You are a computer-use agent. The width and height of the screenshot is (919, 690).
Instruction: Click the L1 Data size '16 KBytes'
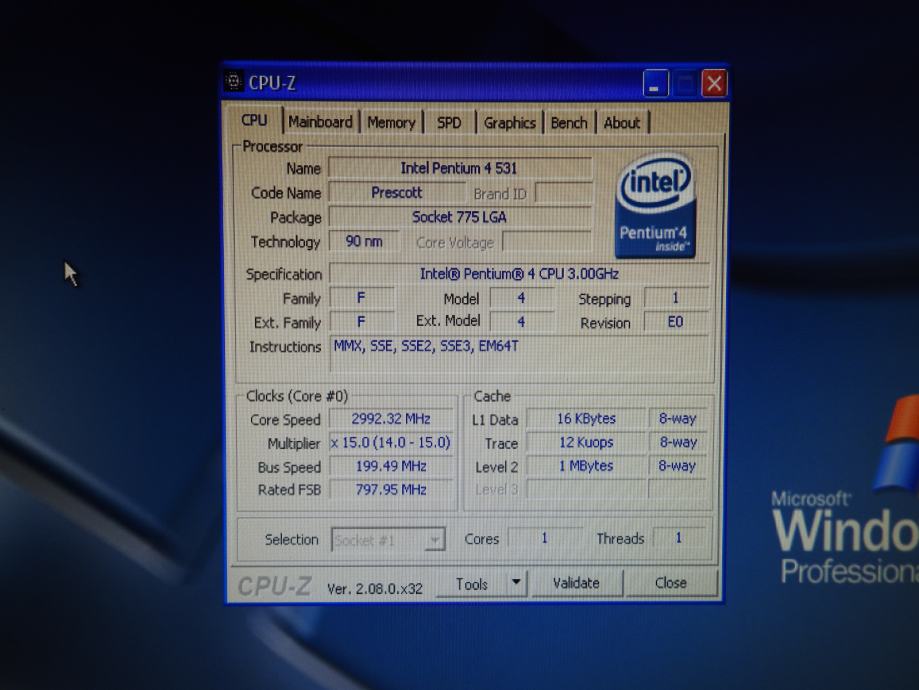tap(586, 419)
